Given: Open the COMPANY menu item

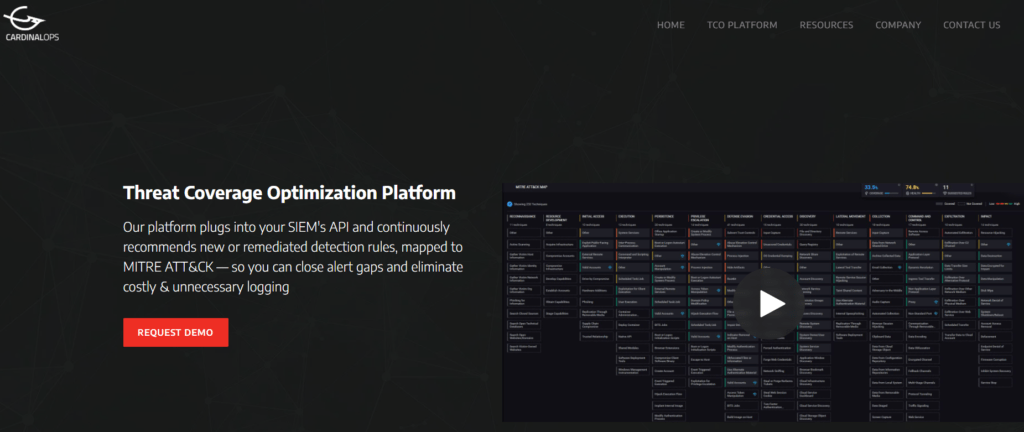Looking at the screenshot, I should click(x=898, y=25).
